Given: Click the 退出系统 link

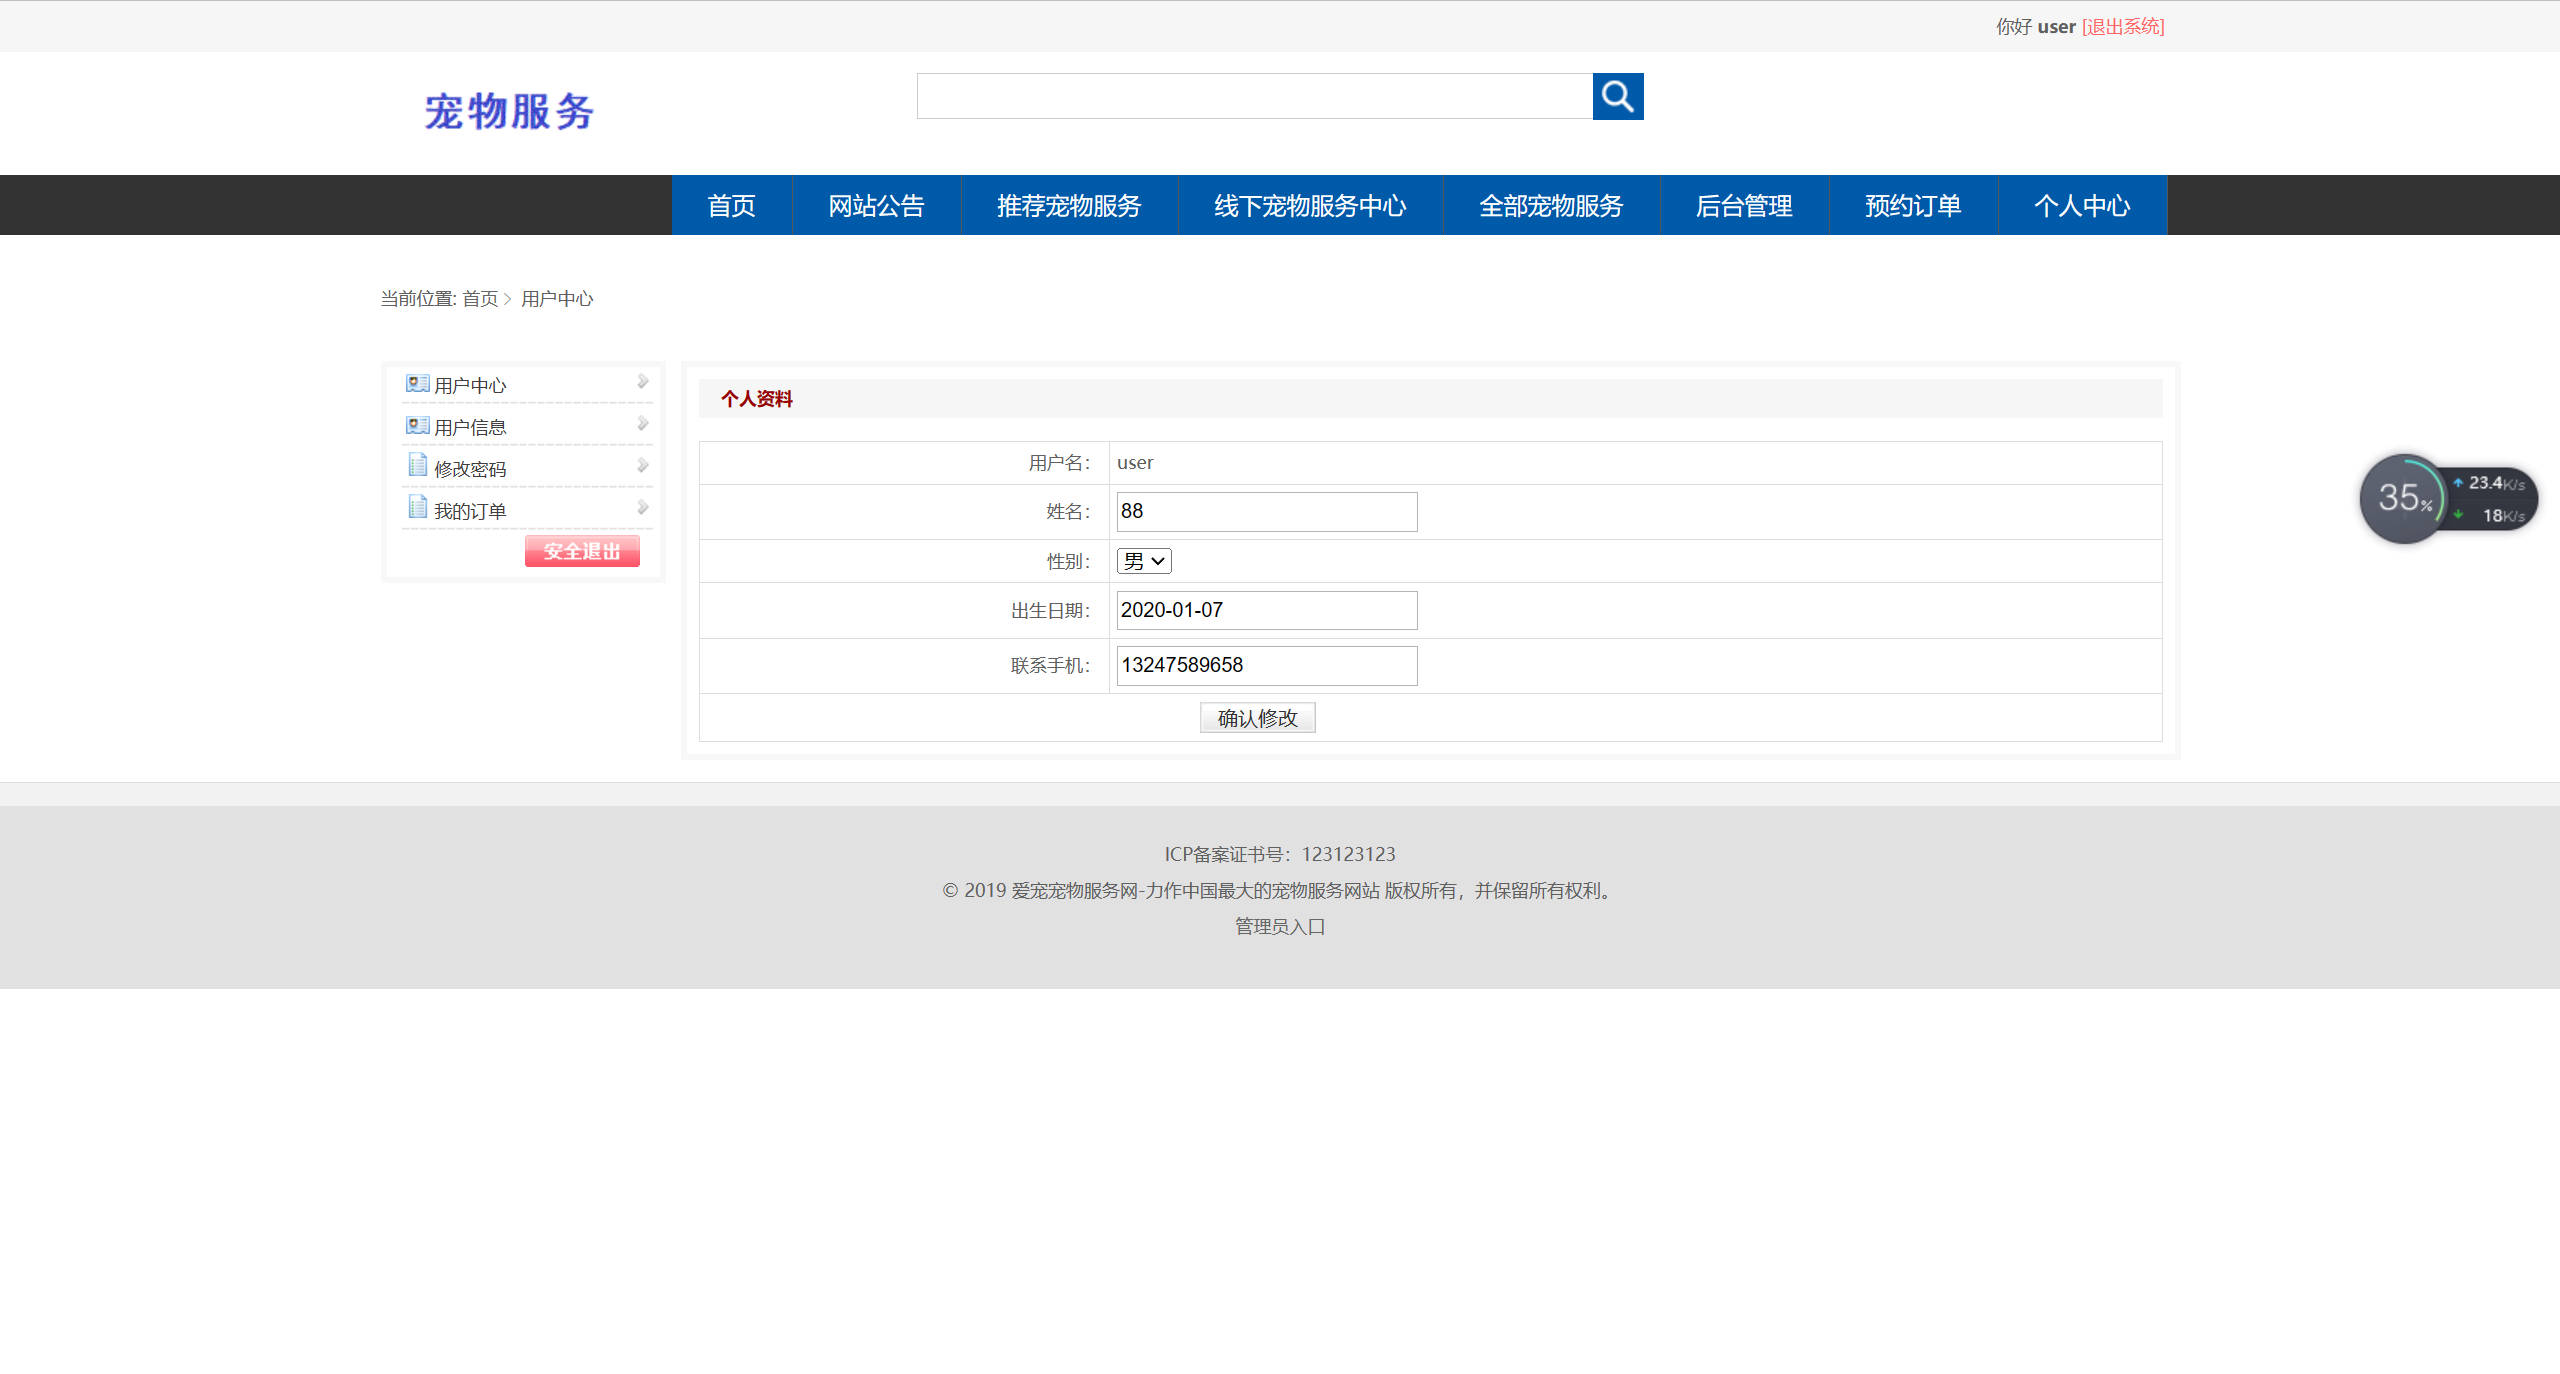Looking at the screenshot, I should 2122,27.
